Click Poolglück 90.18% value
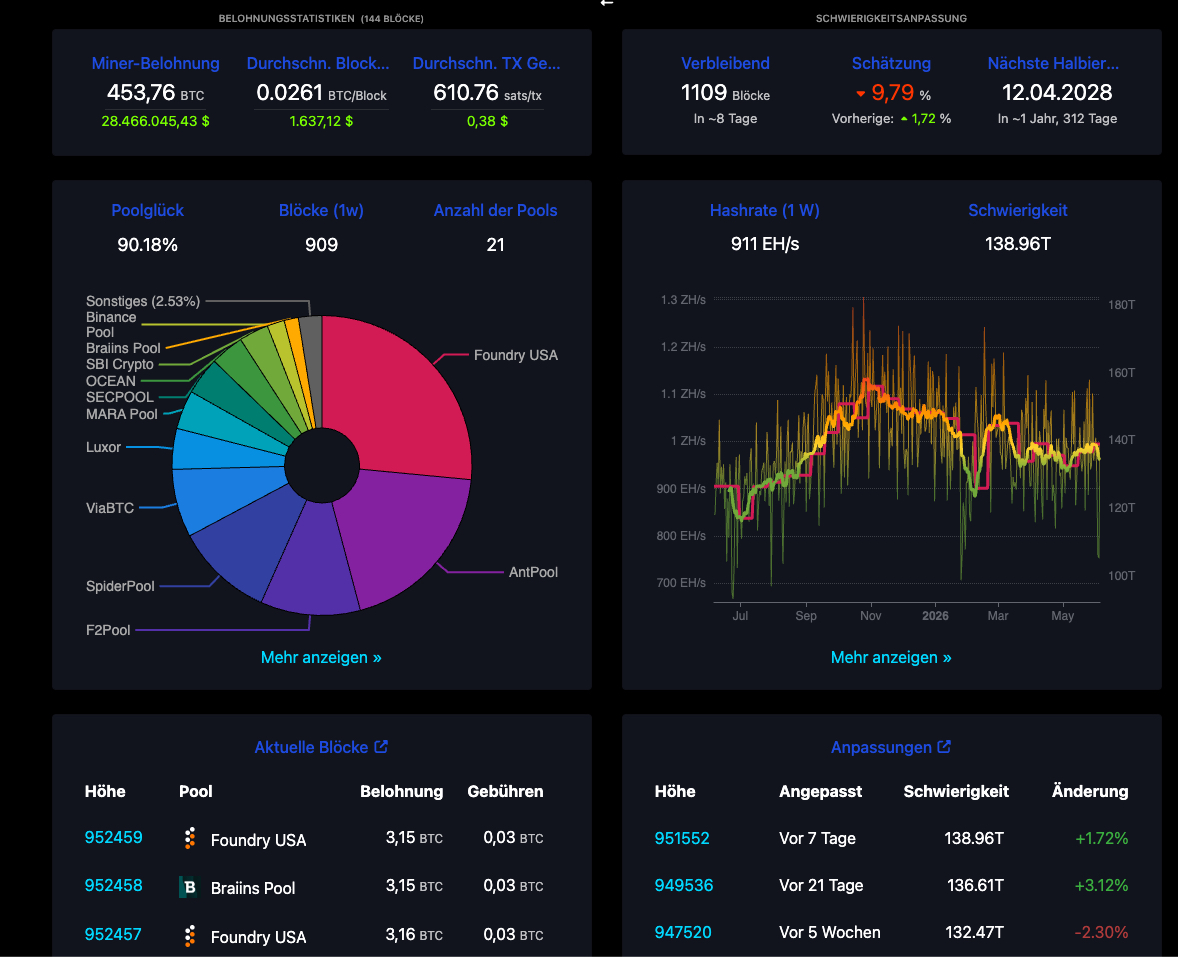 [147, 245]
